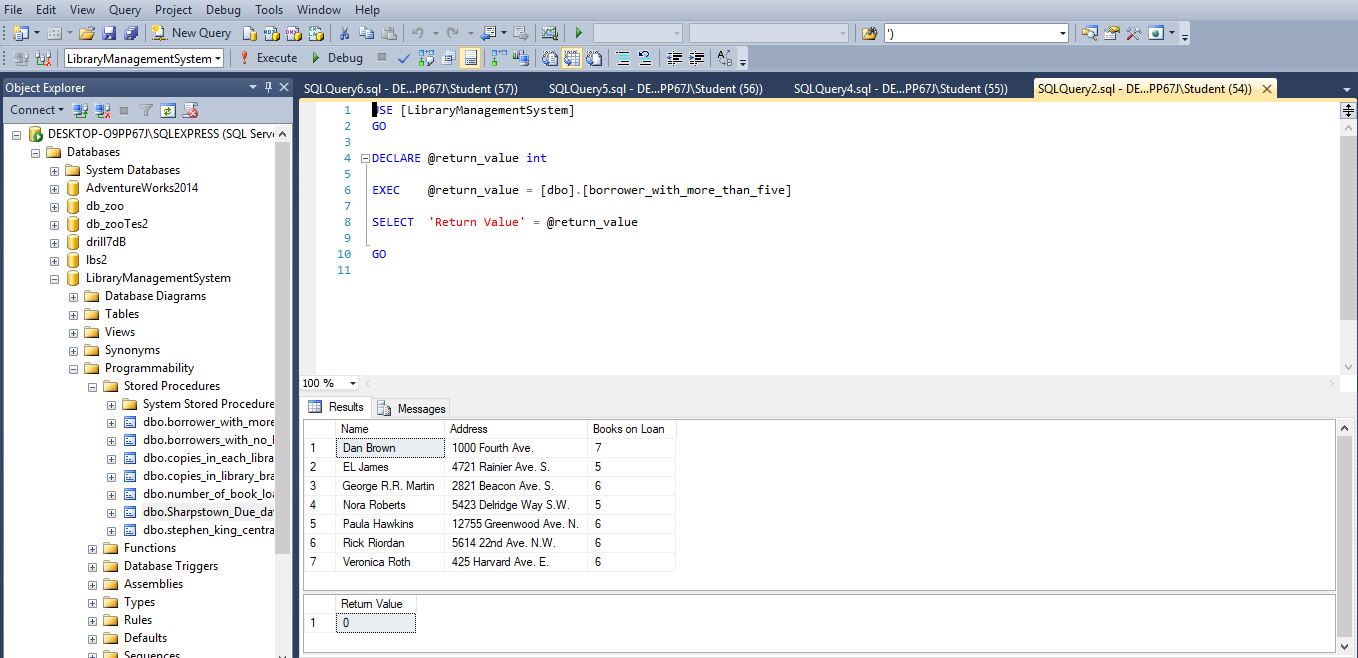Click the Object Explorer vertical scrollbar

[283, 390]
